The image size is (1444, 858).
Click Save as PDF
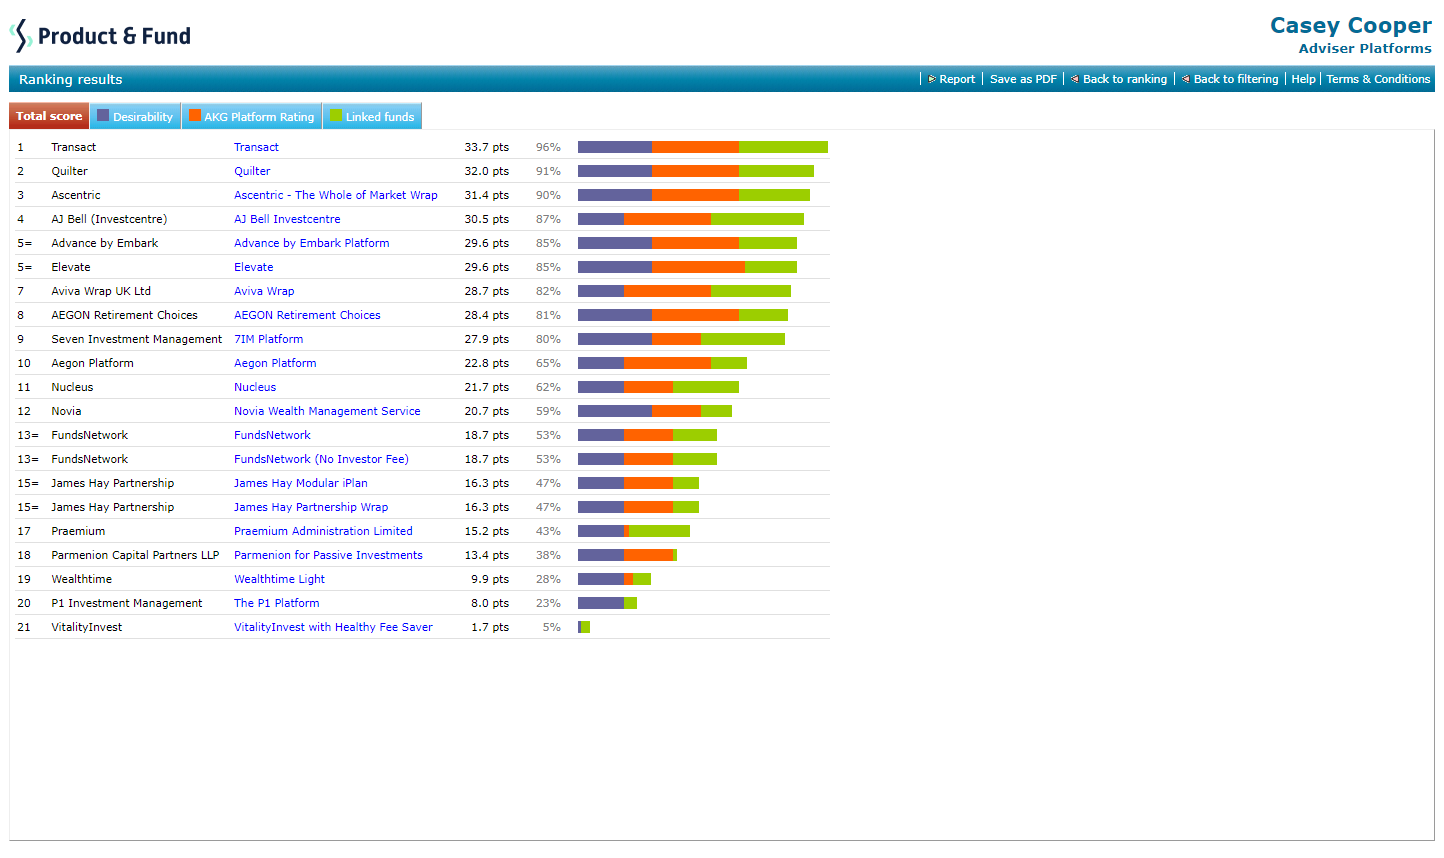pyautogui.click(x=1023, y=79)
